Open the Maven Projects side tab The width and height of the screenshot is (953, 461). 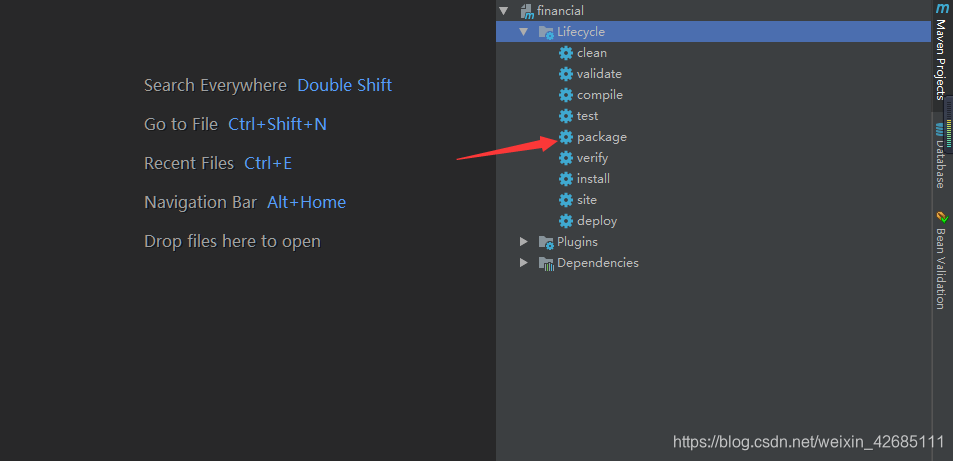941,59
